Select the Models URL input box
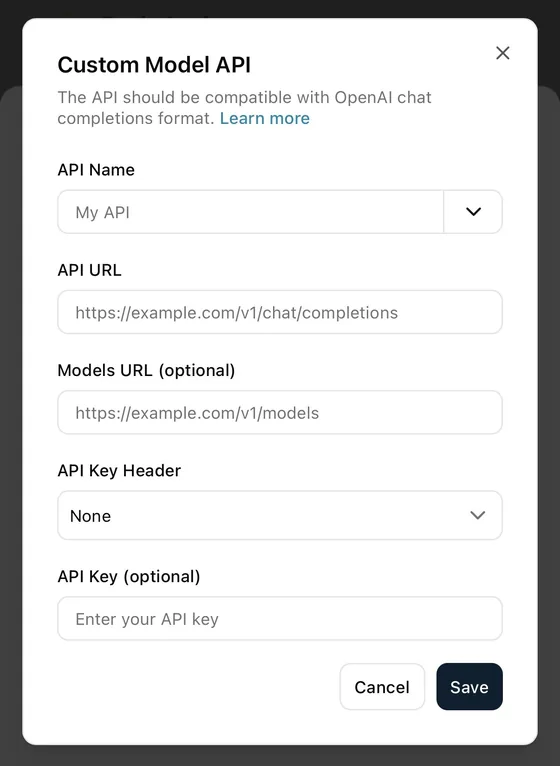This screenshot has height=766, width=560. [x=280, y=412]
